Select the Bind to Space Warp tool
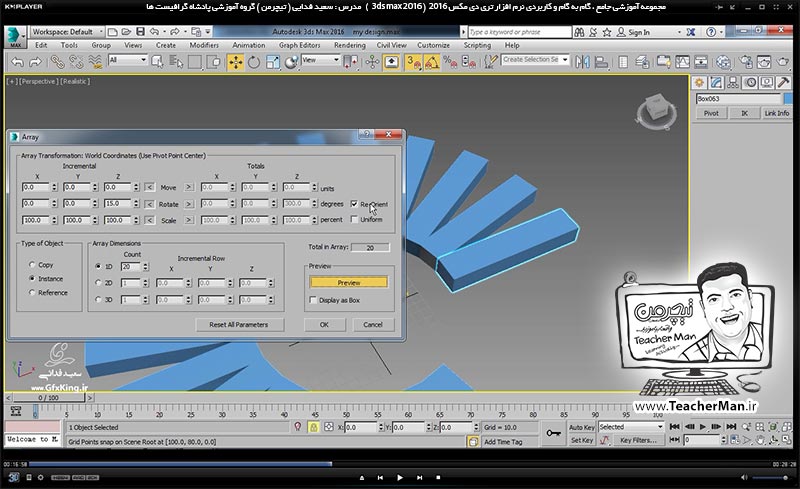 coord(95,62)
